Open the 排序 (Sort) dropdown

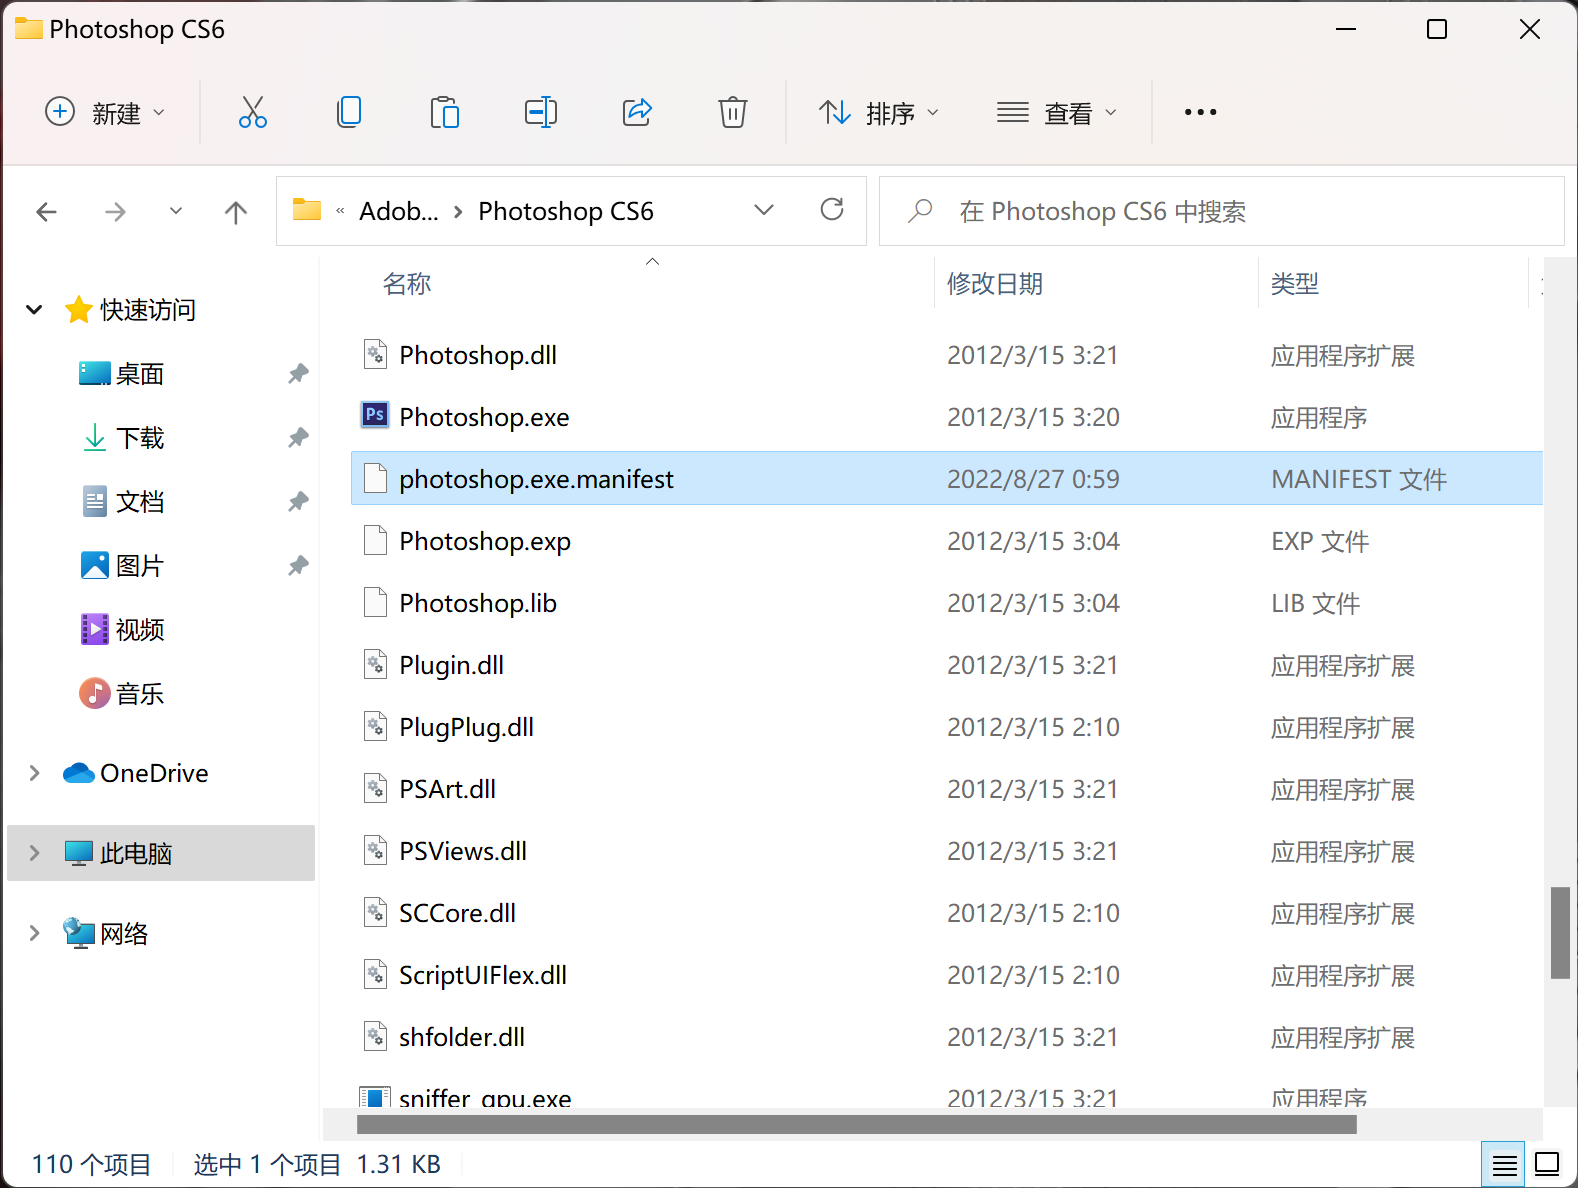(879, 112)
